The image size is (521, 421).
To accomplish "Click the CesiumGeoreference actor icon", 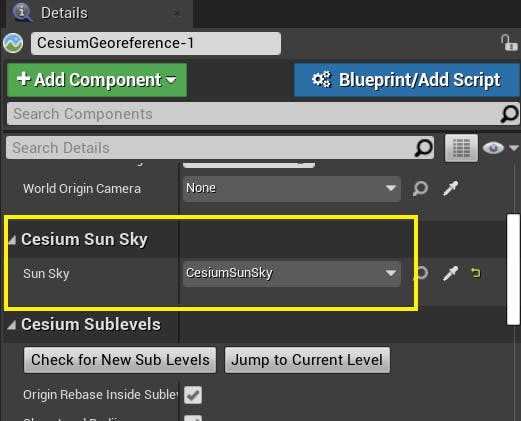I will [13, 43].
